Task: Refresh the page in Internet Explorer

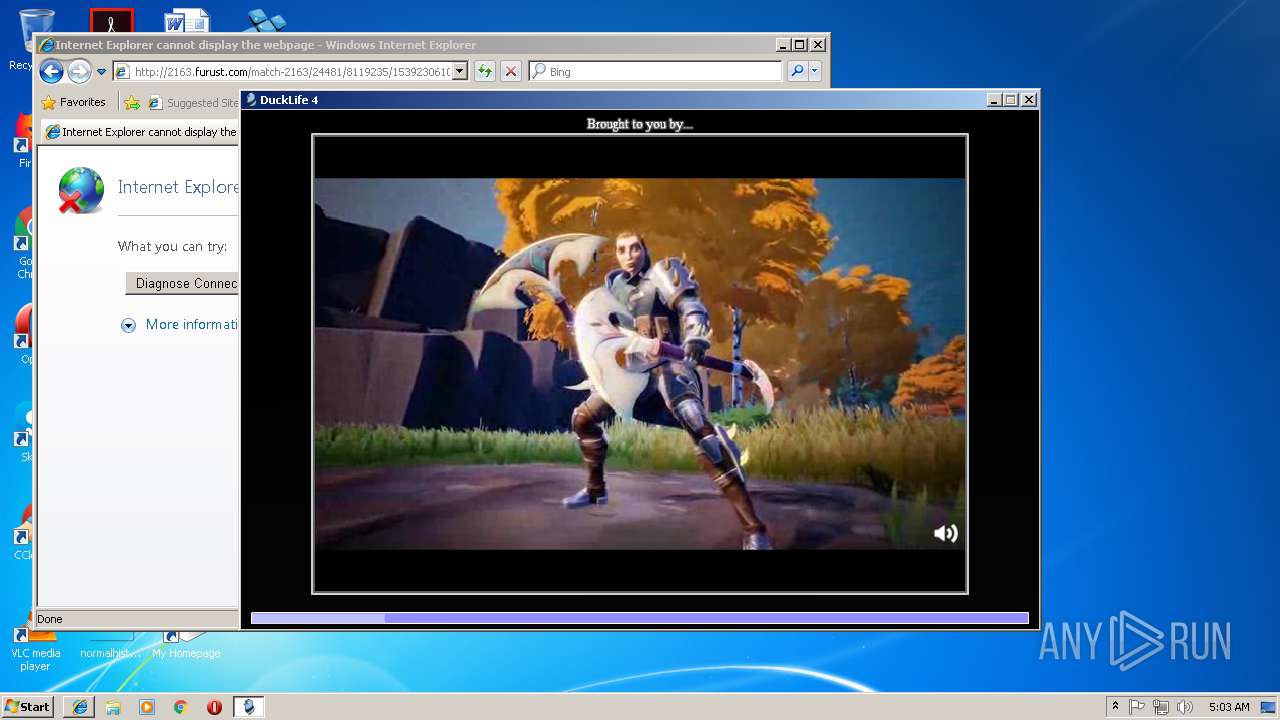Action: coord(485,71)
